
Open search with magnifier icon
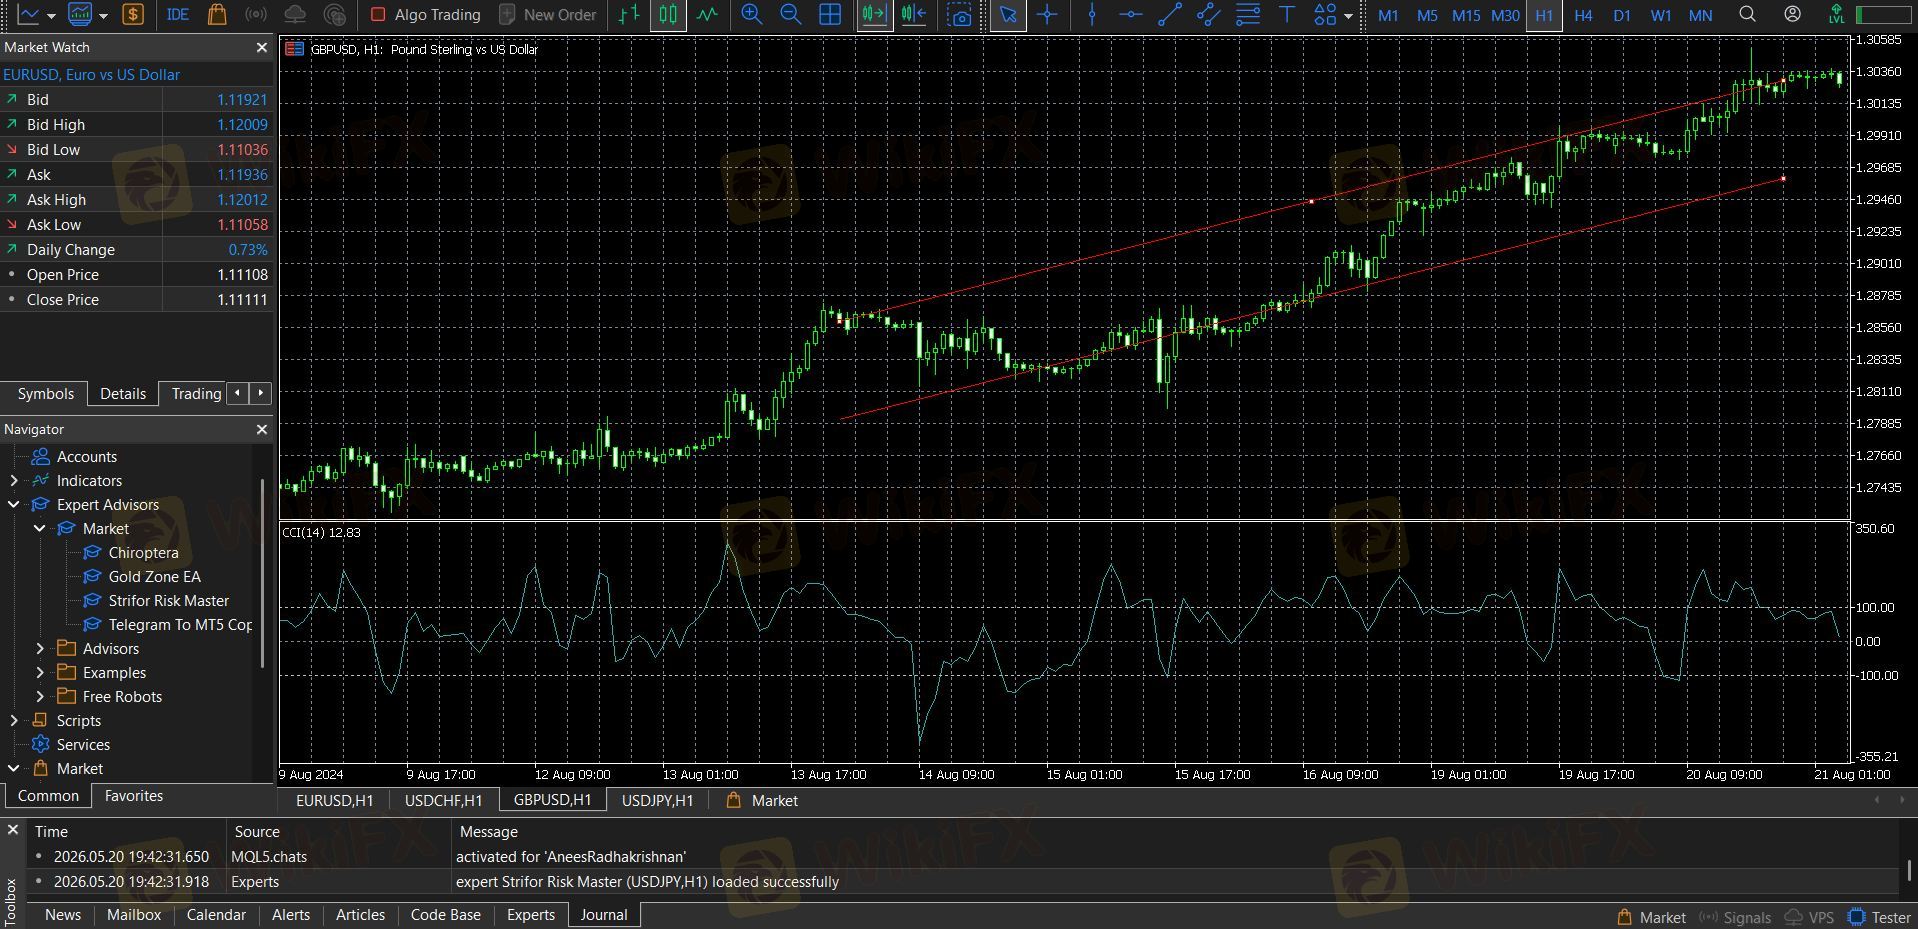coord(1747,15)
